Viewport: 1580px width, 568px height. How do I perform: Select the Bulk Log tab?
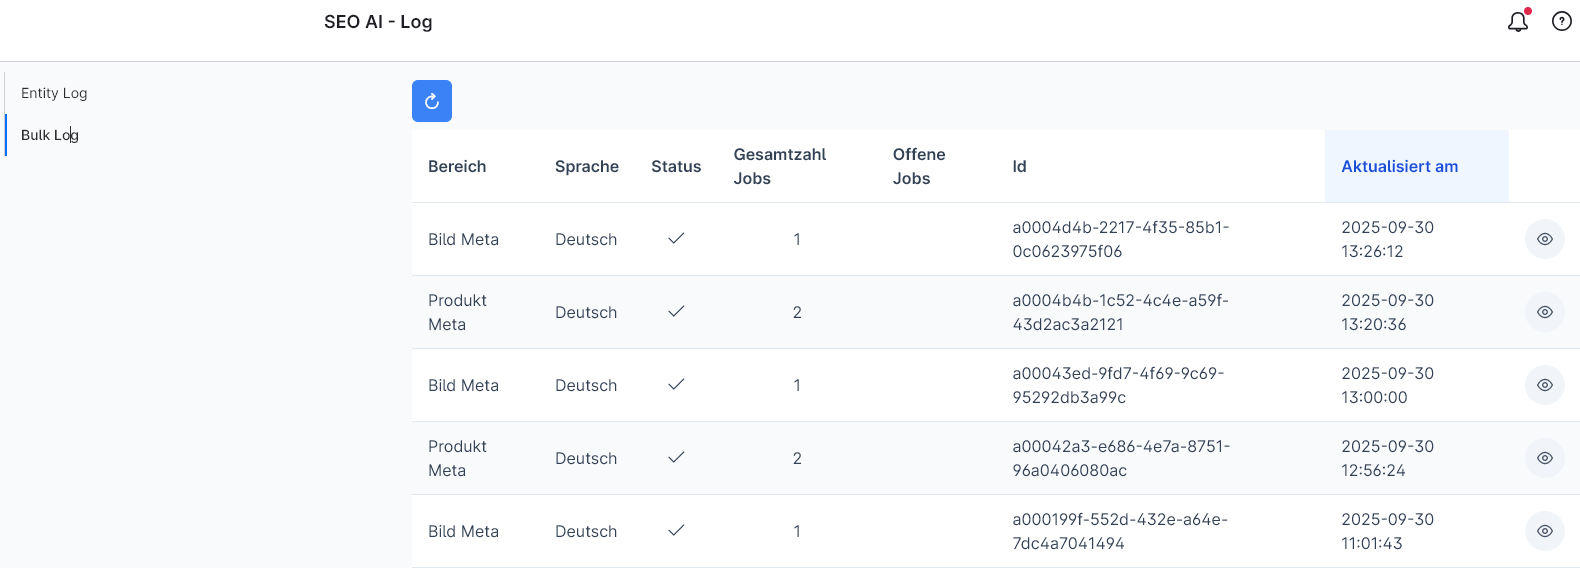tap(50, 135)
